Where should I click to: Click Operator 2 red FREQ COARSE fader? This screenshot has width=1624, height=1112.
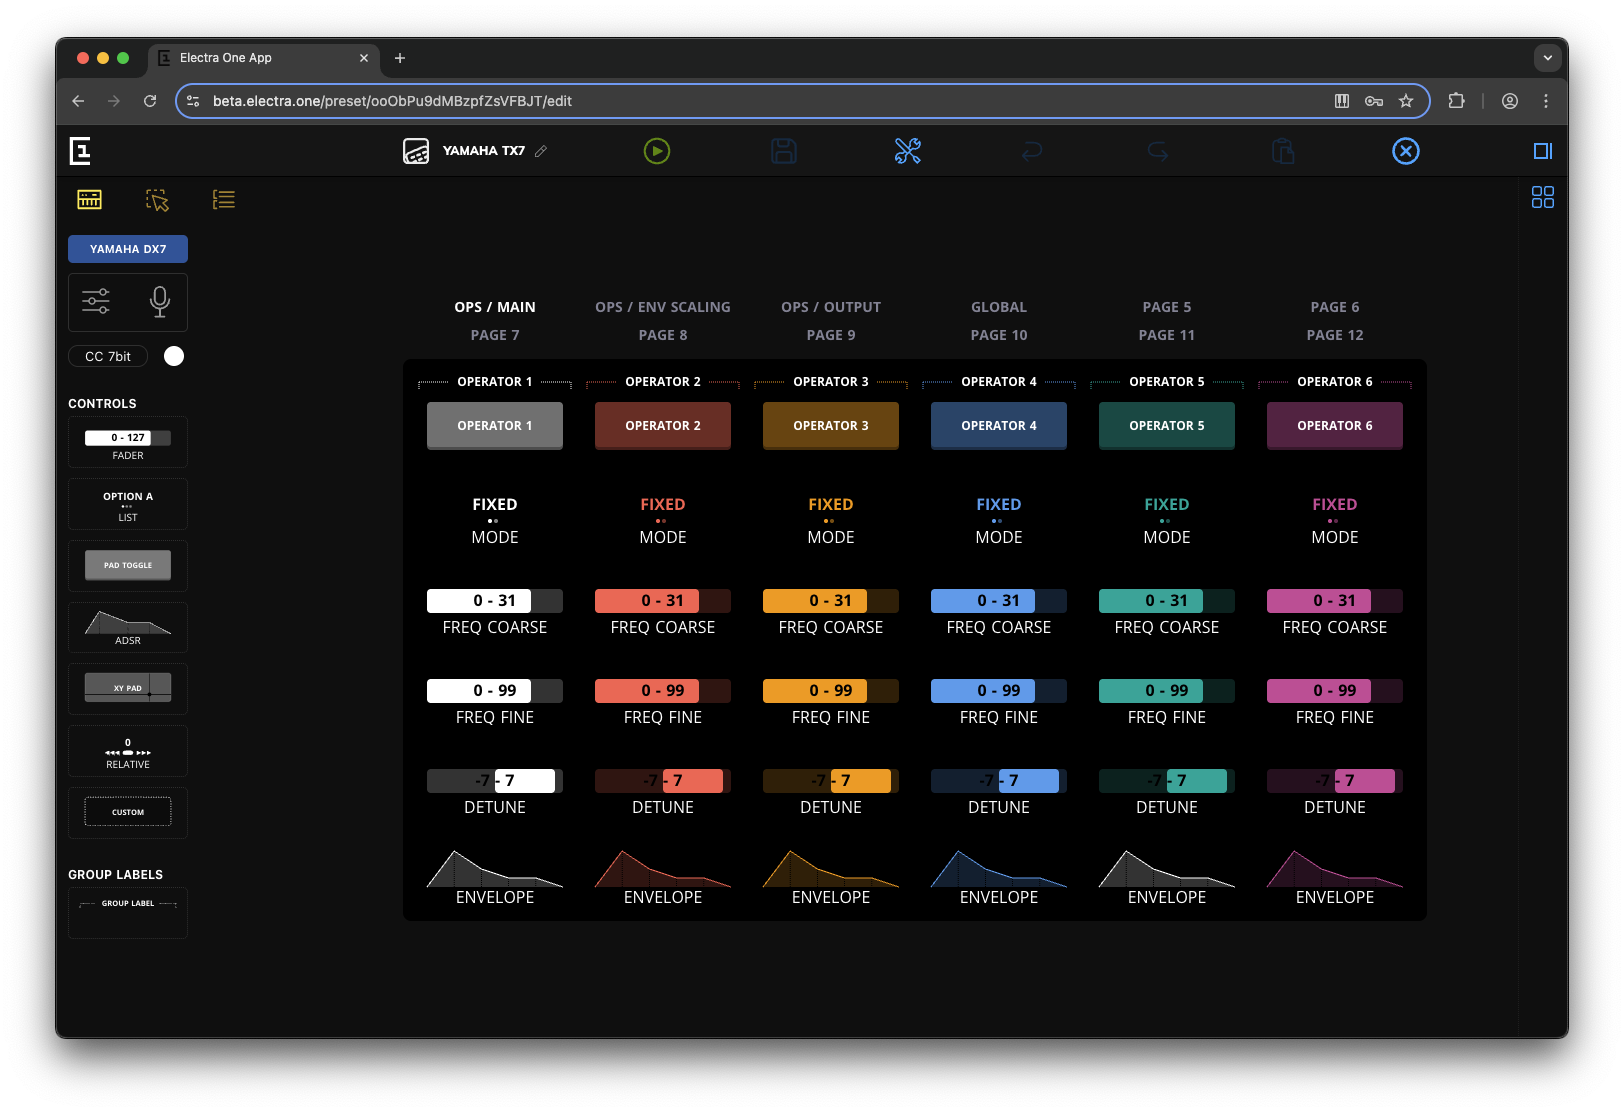(x=663, y=601)
